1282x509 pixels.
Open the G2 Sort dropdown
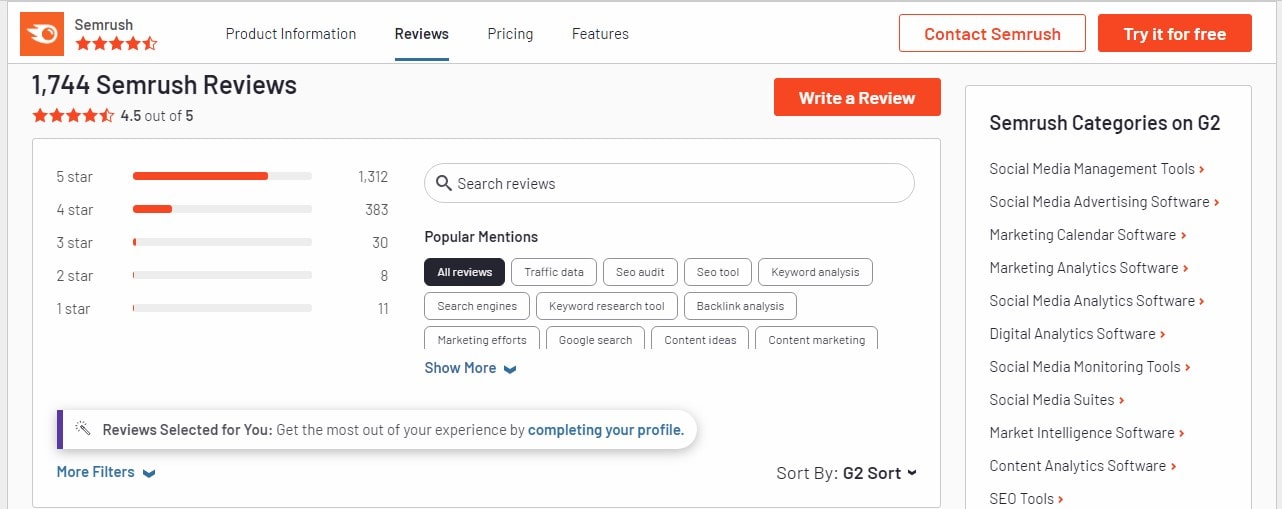pos(879,473)
